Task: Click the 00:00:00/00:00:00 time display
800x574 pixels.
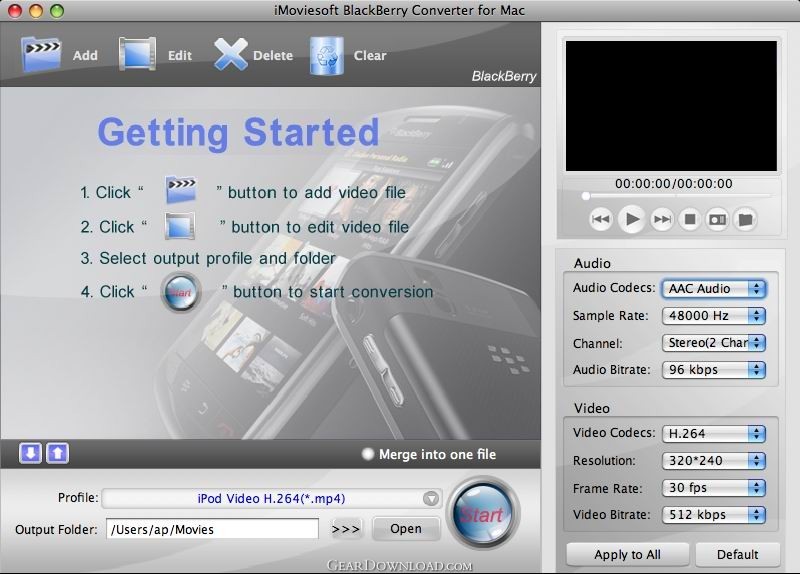Action: point(673,184)
